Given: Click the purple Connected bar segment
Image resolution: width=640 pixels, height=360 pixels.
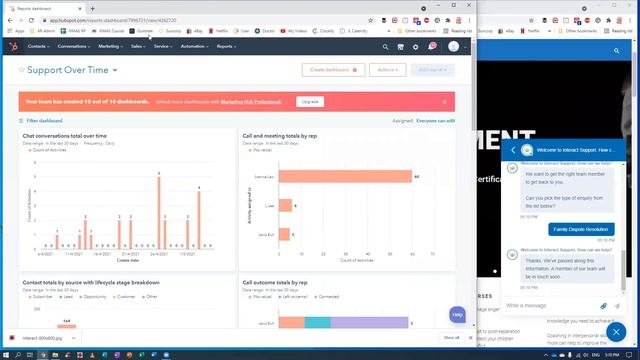Looking at the screenshot, I should tap(369, 322).
